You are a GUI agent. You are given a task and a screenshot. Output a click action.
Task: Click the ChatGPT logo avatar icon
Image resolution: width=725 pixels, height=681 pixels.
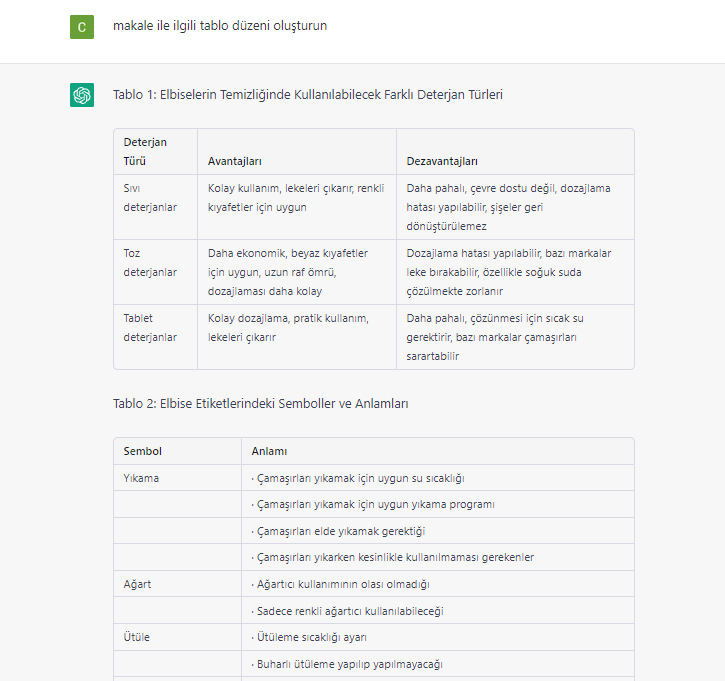[x=82, y=95]
